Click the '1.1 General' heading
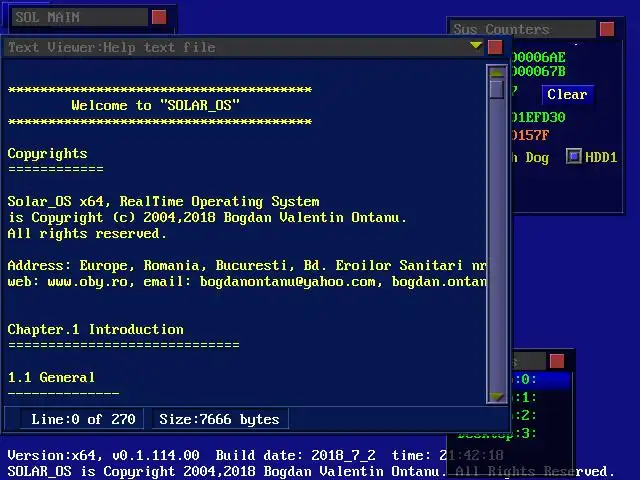Viewport: 640px width, 480px height. [x=51, y=377]
